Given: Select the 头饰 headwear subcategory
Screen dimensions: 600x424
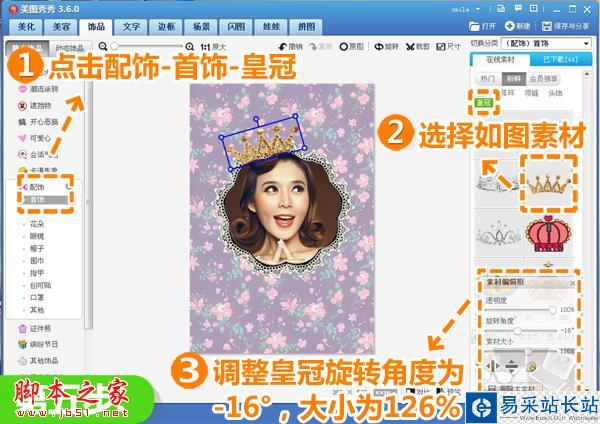Looking at the screenshot, I should click(555, 93).
